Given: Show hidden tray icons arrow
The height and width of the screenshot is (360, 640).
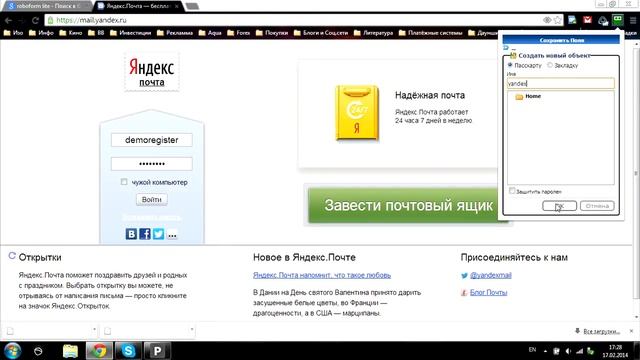Looking at the screenshot, I should coord(545,351).
